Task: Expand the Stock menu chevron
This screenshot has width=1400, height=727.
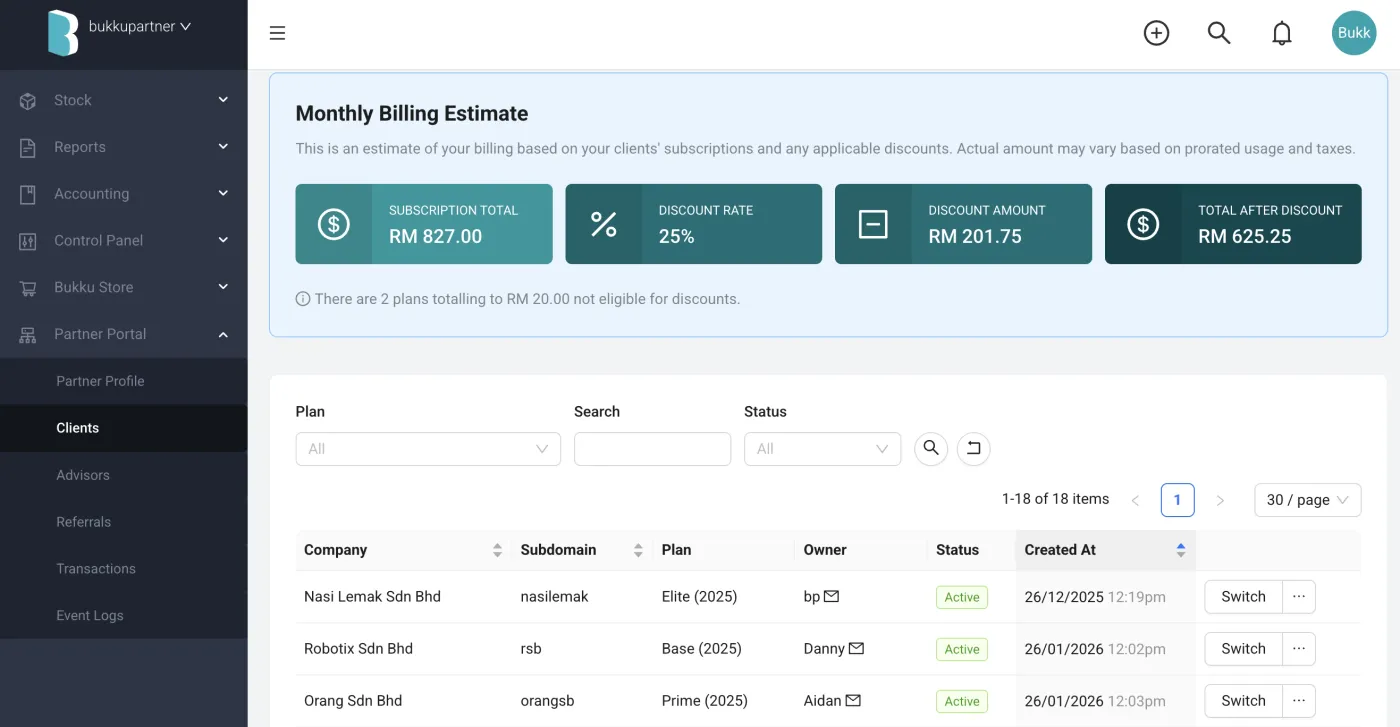Action: coord(223,100)
